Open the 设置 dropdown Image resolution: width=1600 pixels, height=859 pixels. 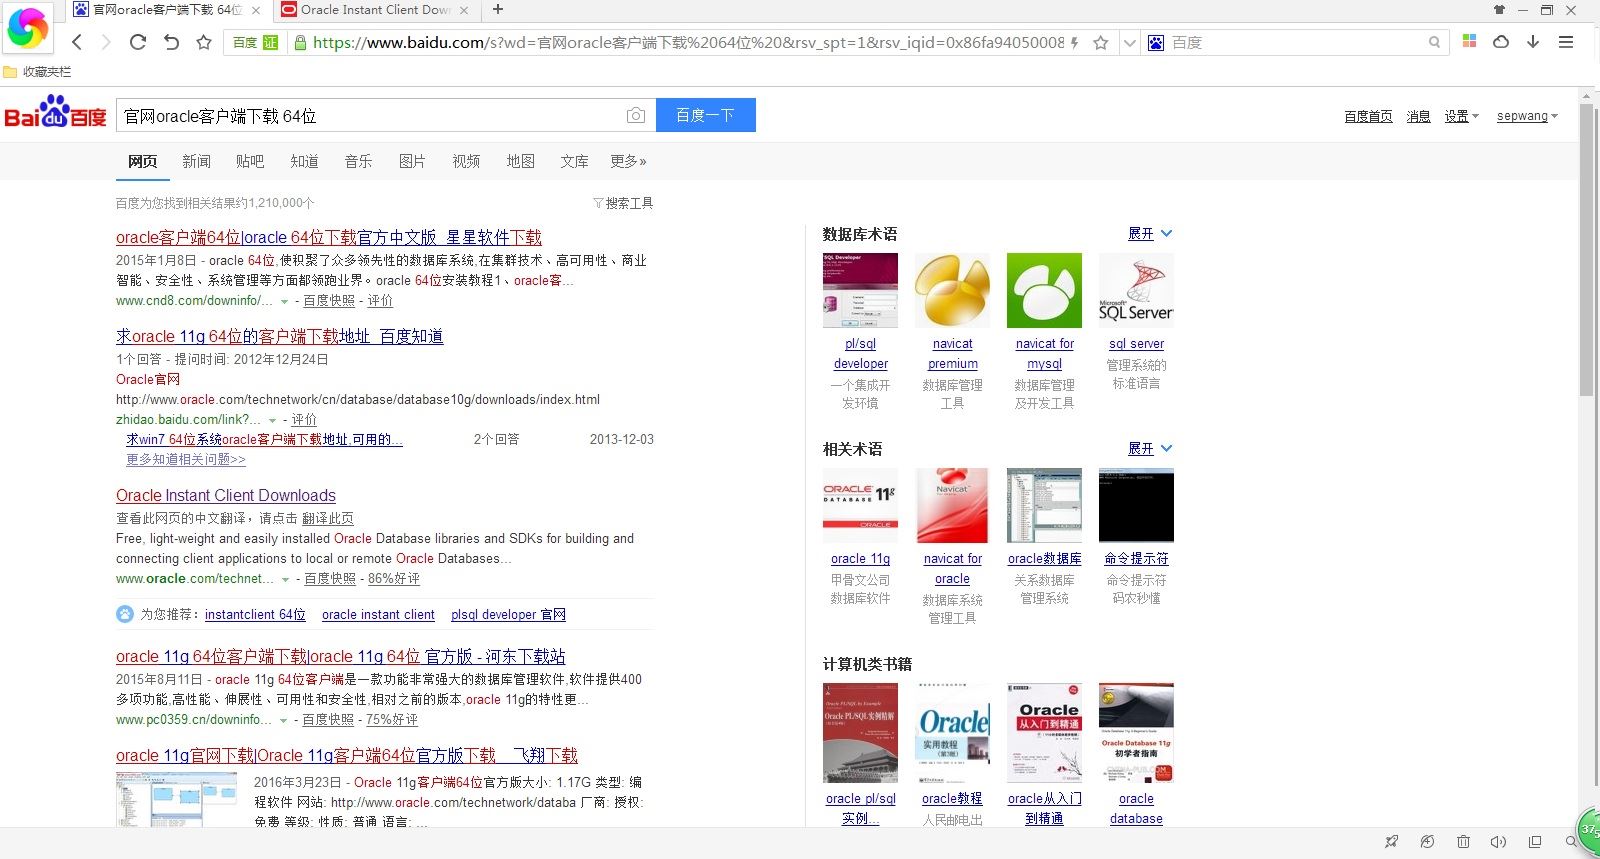pos(1461,116)
